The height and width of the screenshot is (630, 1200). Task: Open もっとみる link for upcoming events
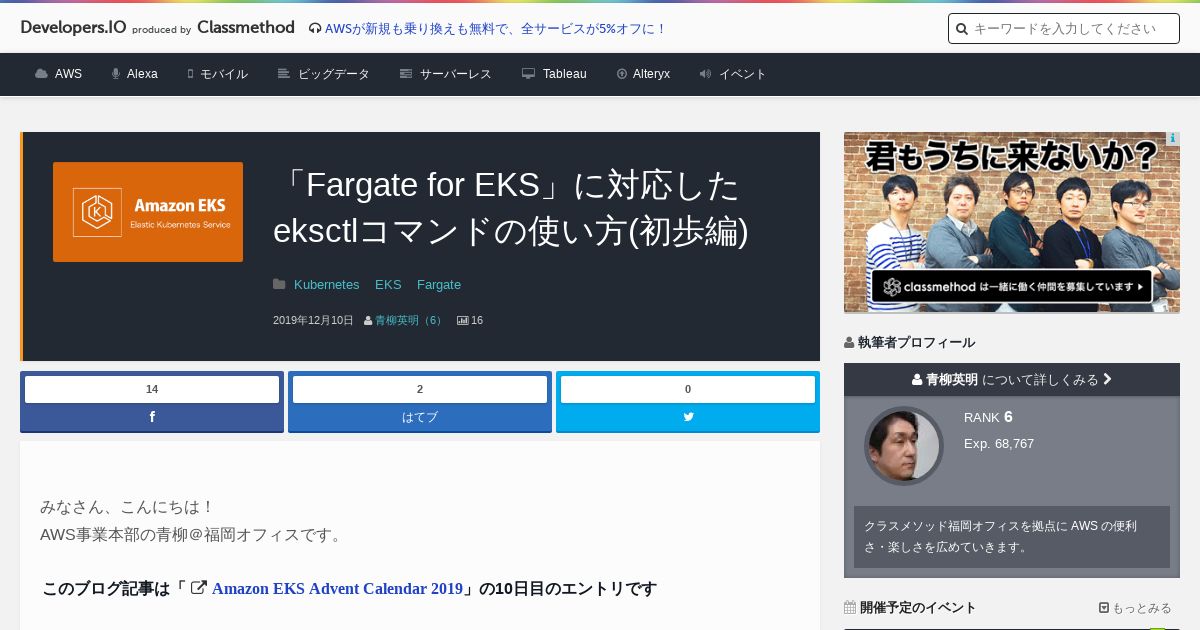1142,608
